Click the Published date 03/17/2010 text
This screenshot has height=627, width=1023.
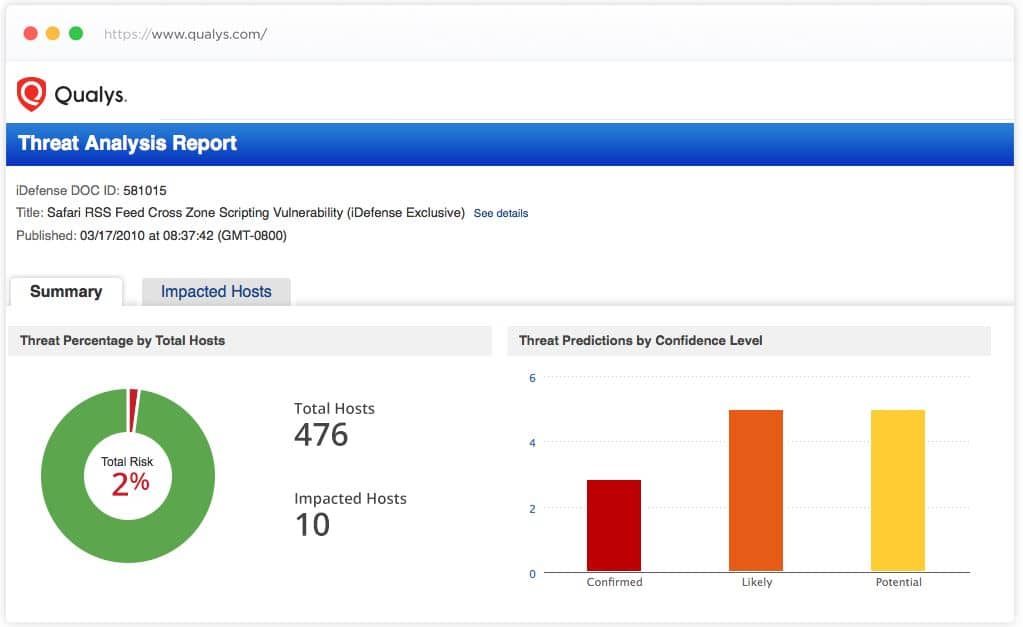click(183, 236)
